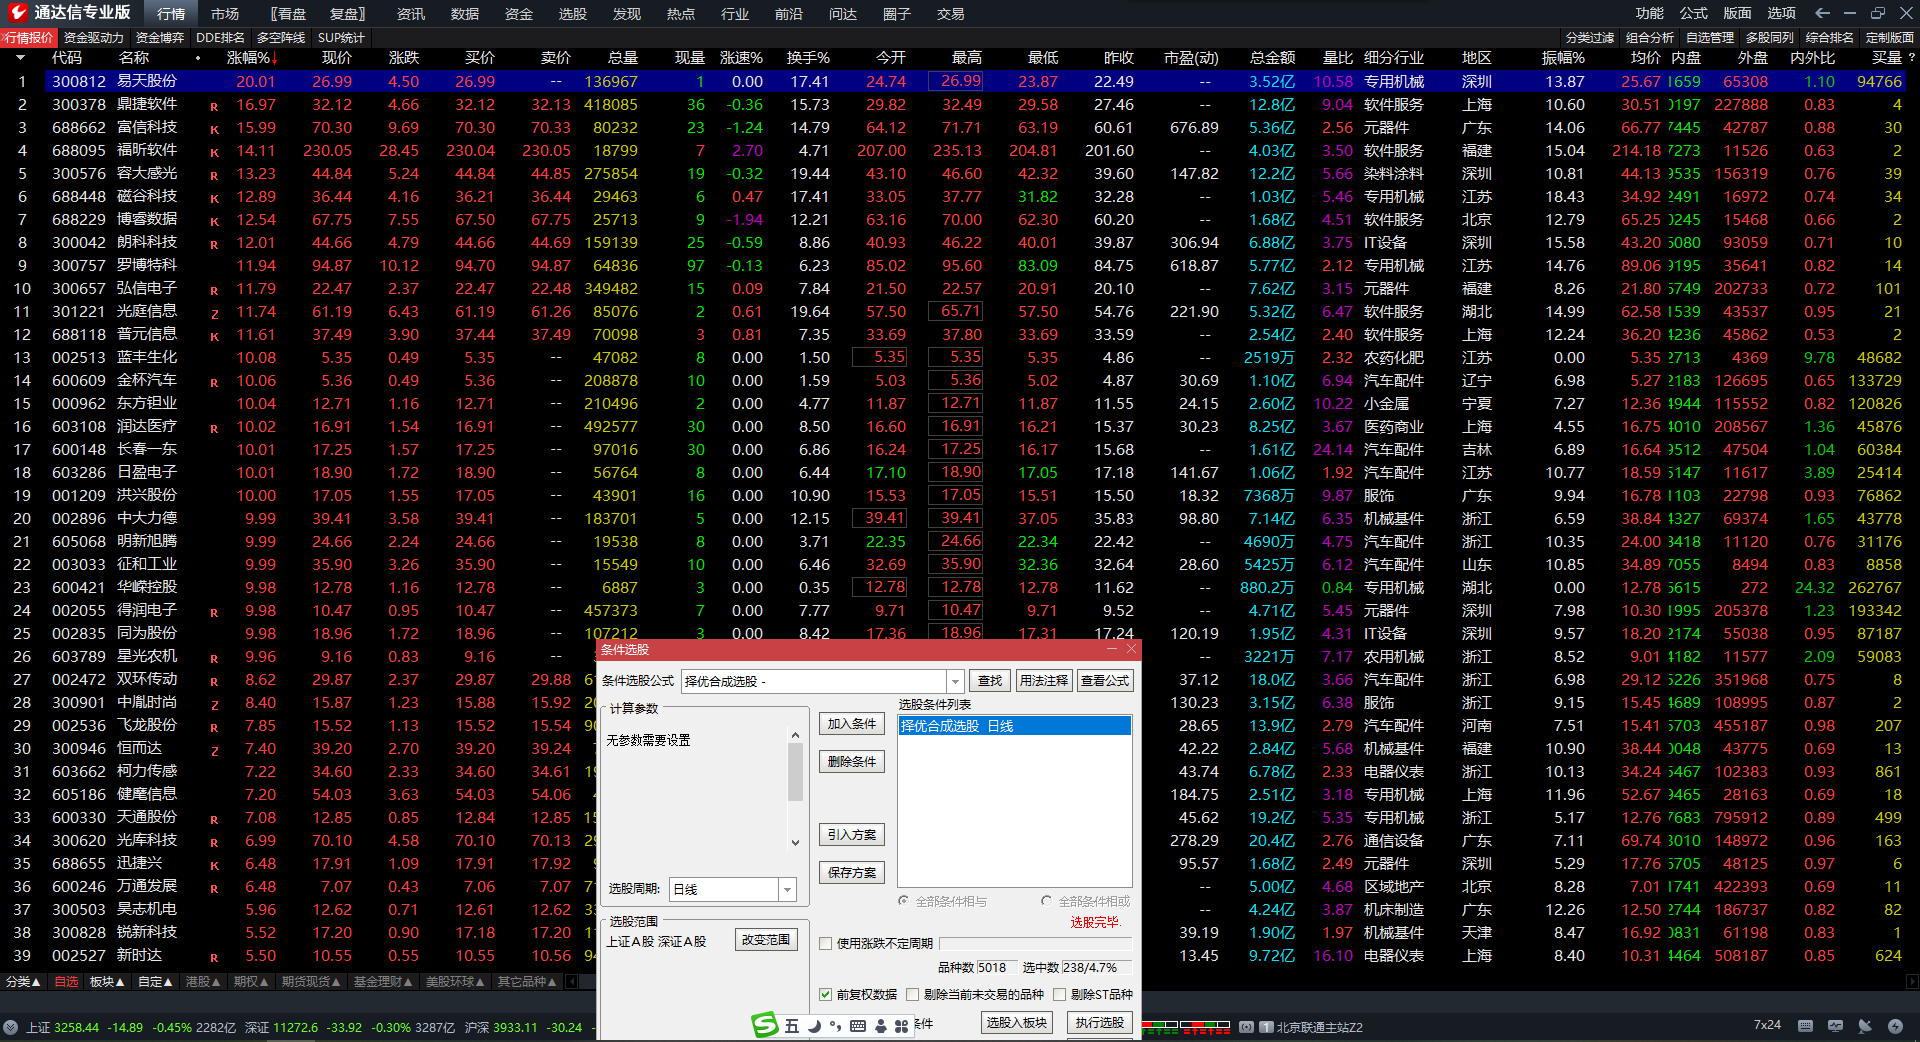Click 查看公式 button

[x=1105, y=681]
